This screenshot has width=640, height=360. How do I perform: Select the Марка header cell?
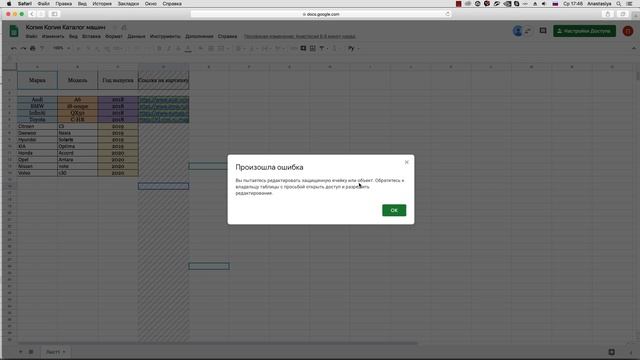tap(37, 80)
